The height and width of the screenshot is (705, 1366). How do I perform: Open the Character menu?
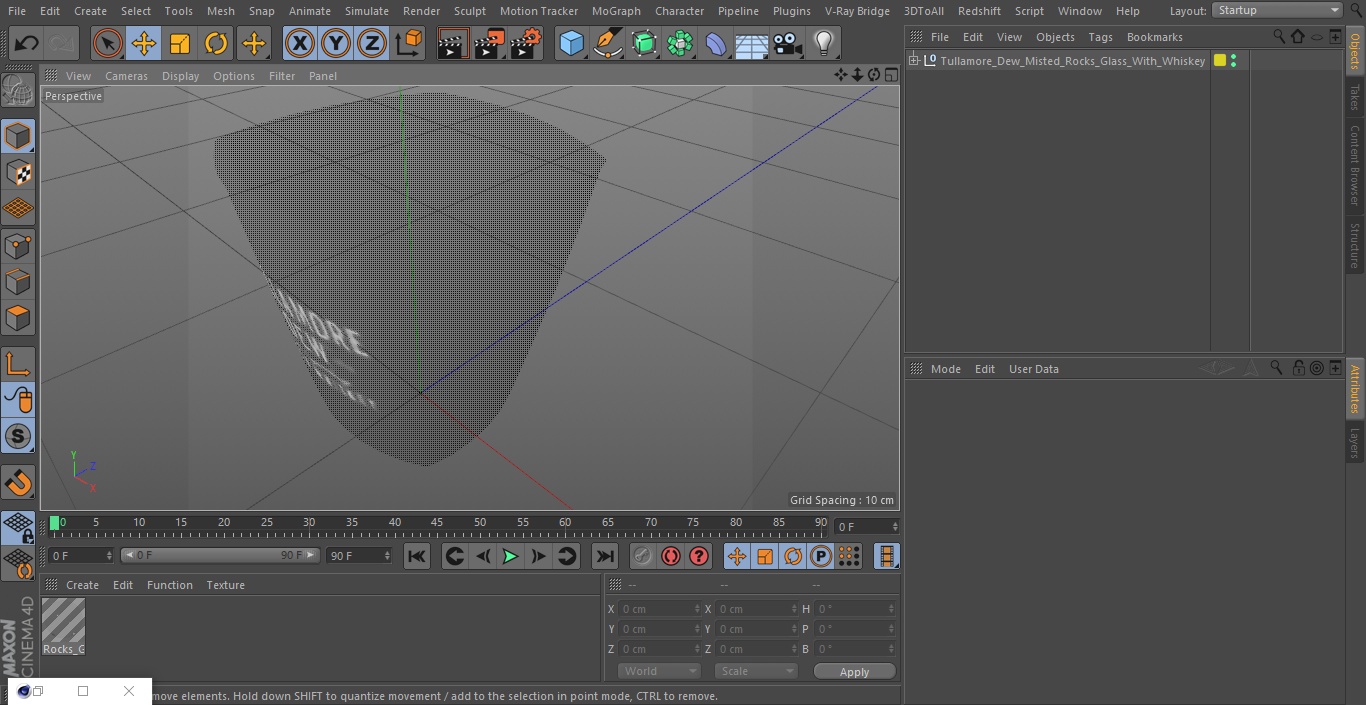click(x=680, y=10)
